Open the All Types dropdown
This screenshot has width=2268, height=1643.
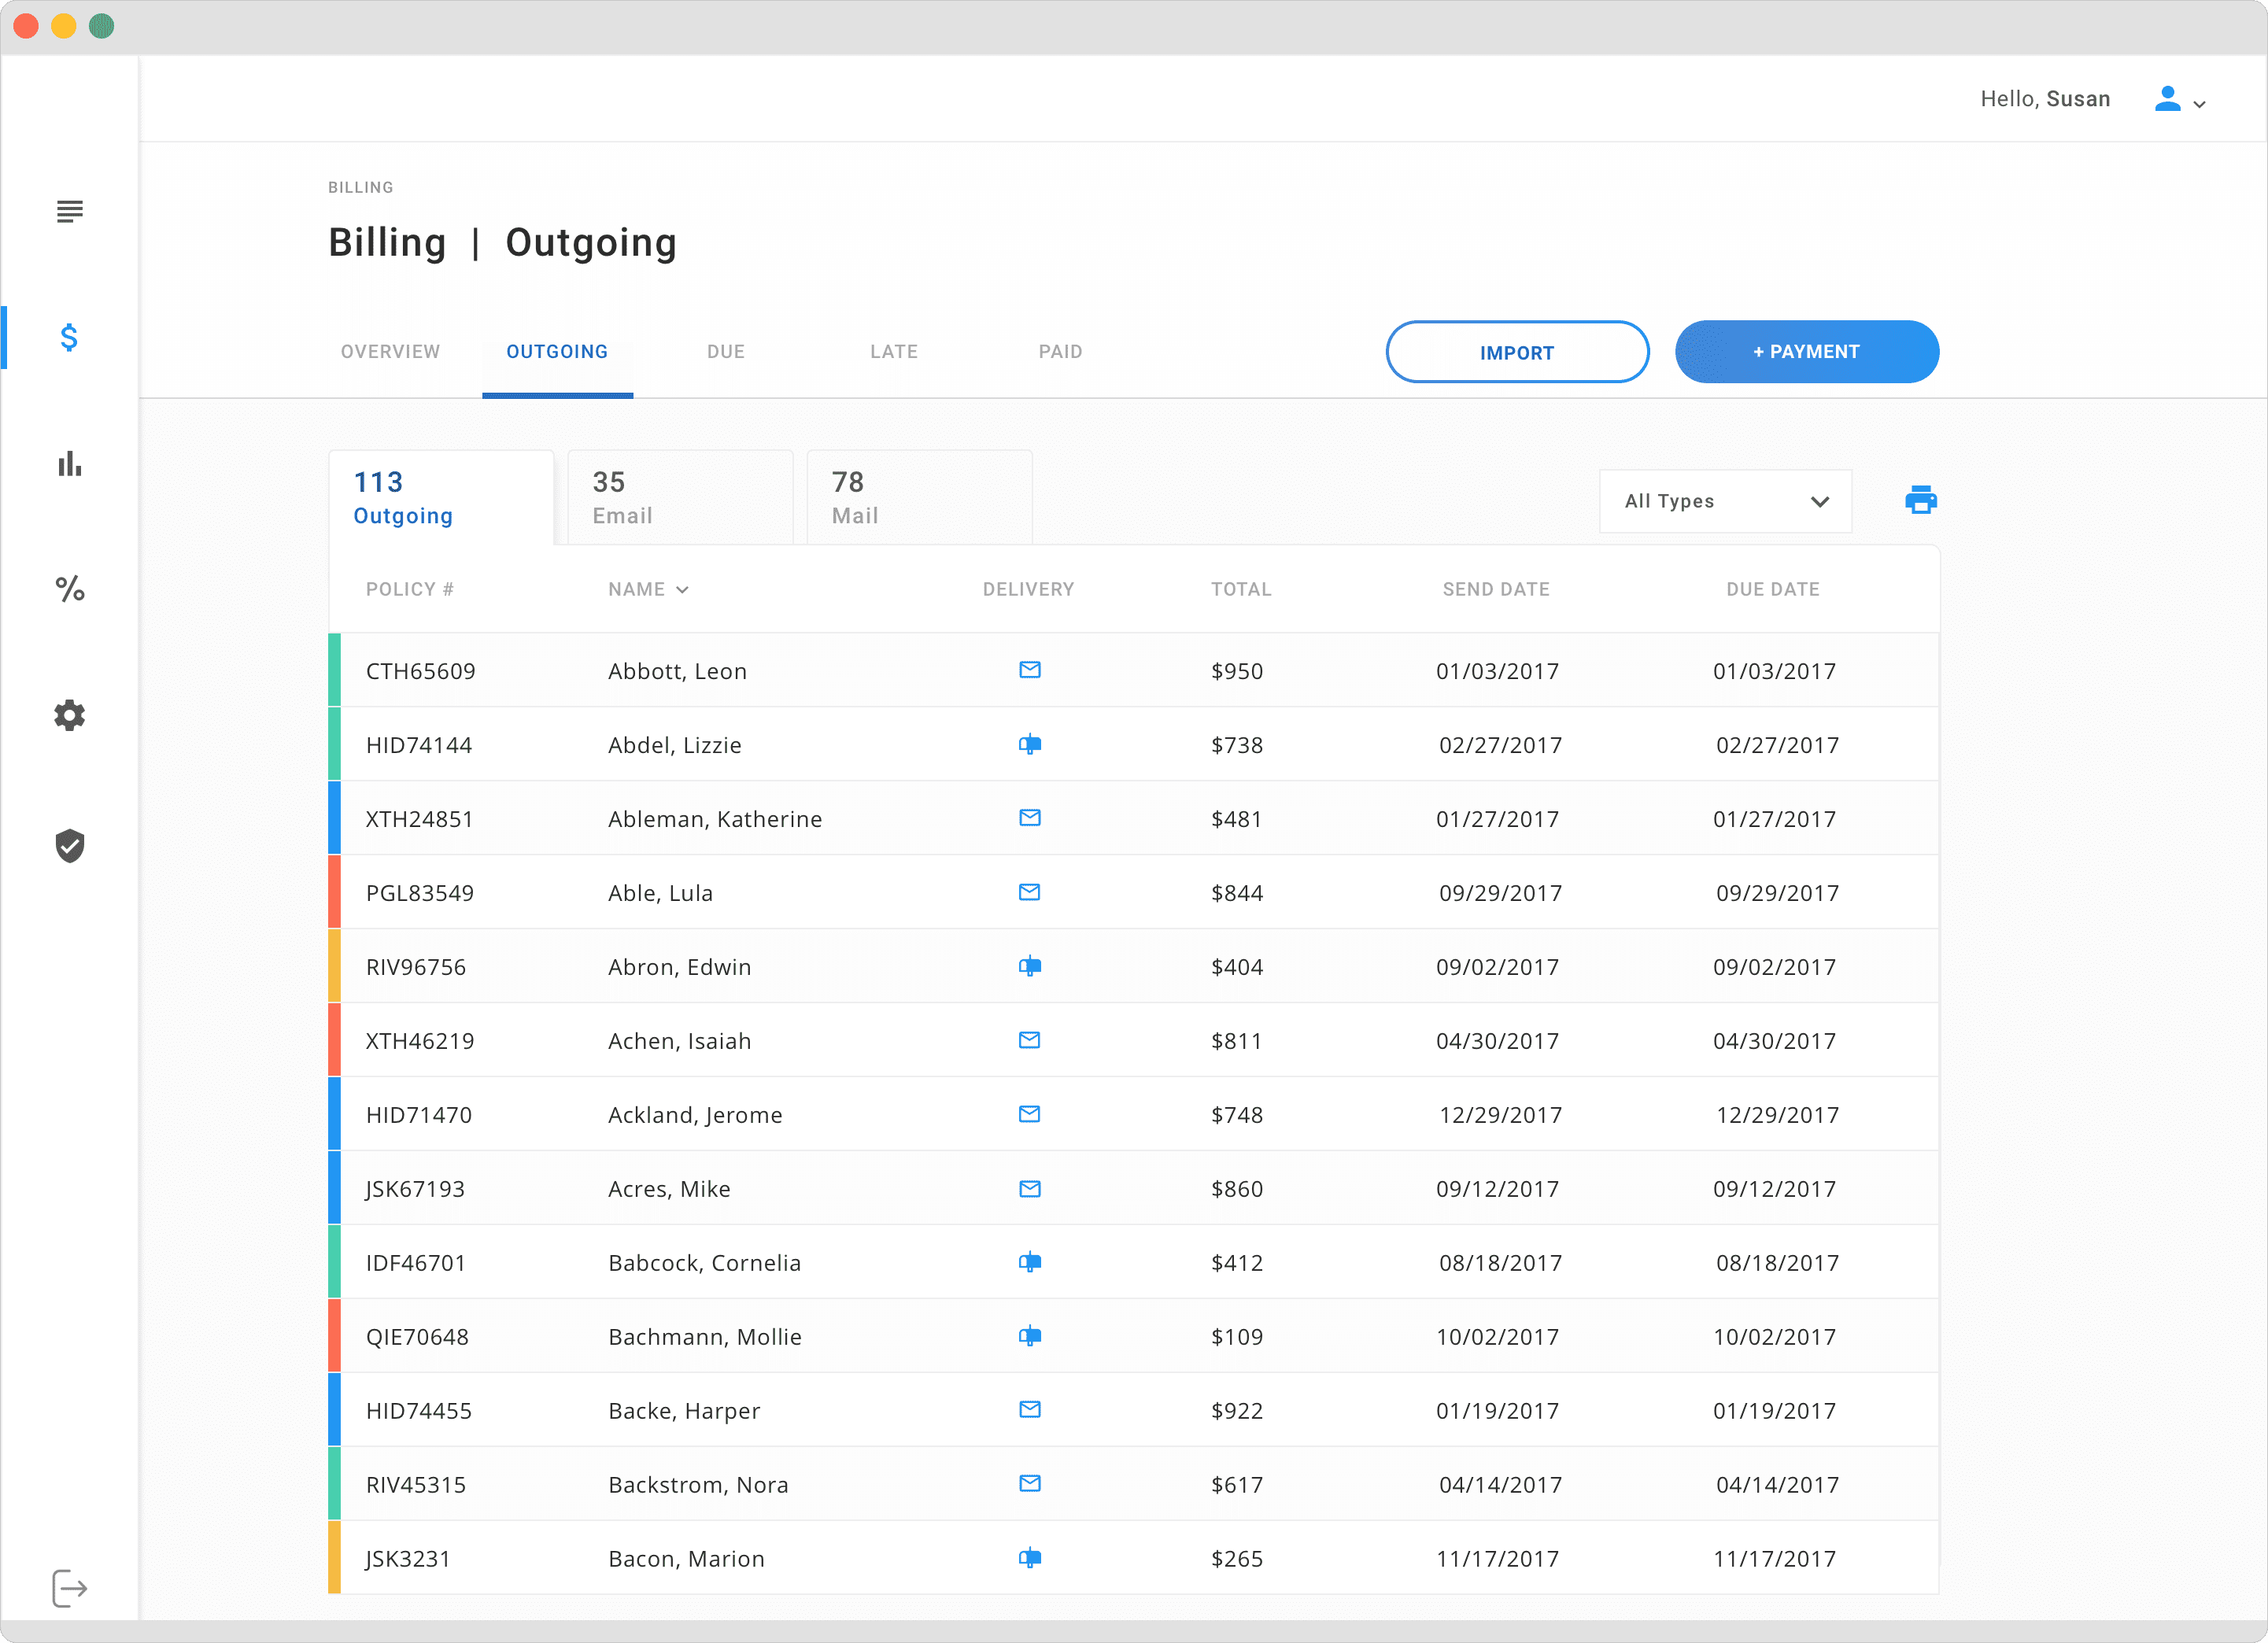[x=1725, y=501]
